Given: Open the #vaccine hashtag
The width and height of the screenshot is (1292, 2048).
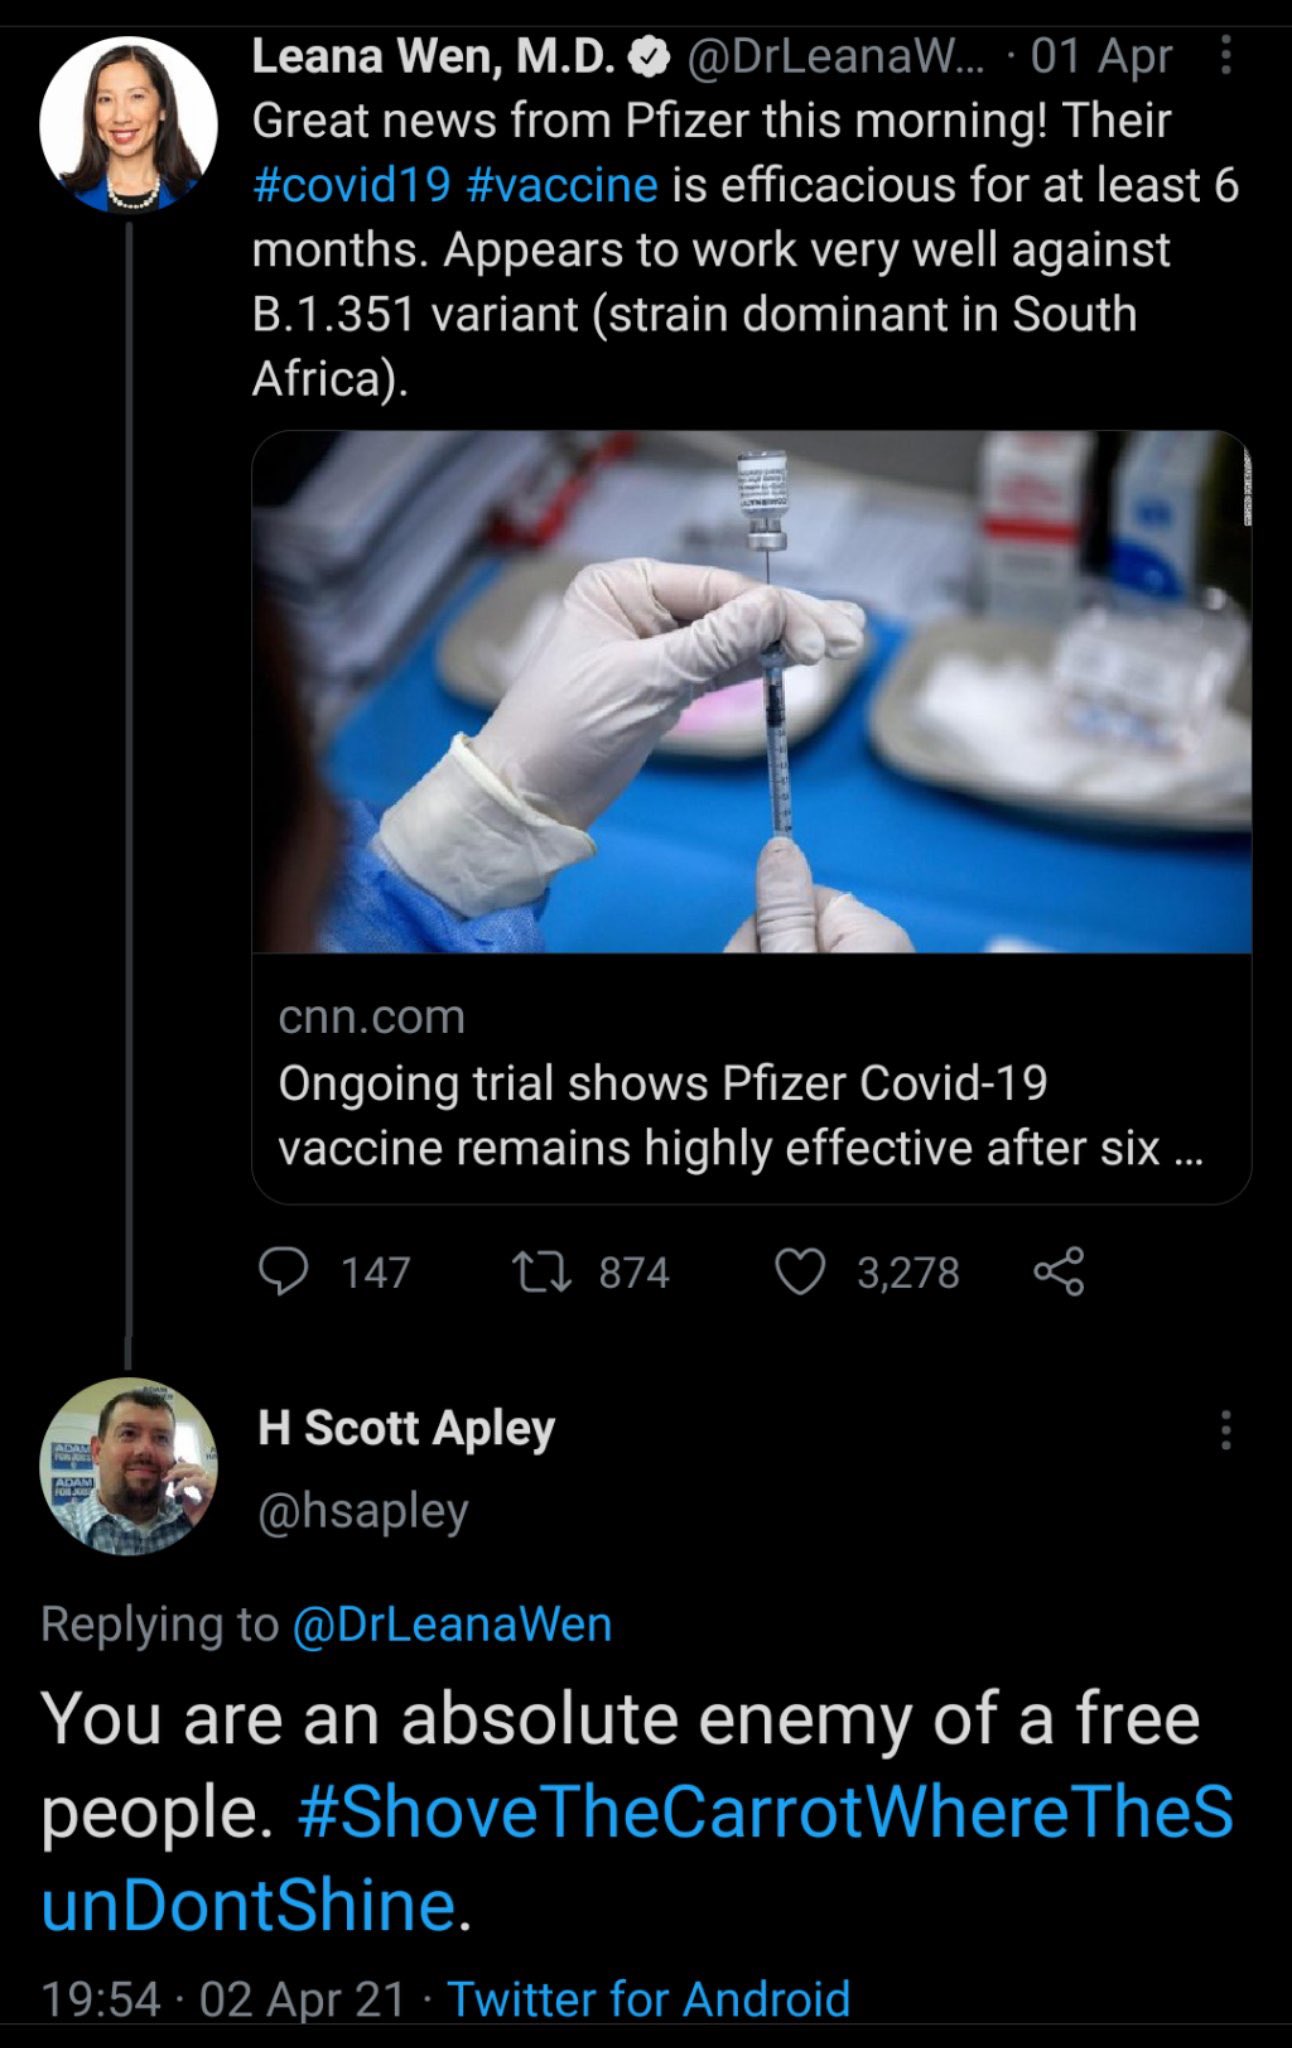Looking at the screenshot, I should 562,186.
